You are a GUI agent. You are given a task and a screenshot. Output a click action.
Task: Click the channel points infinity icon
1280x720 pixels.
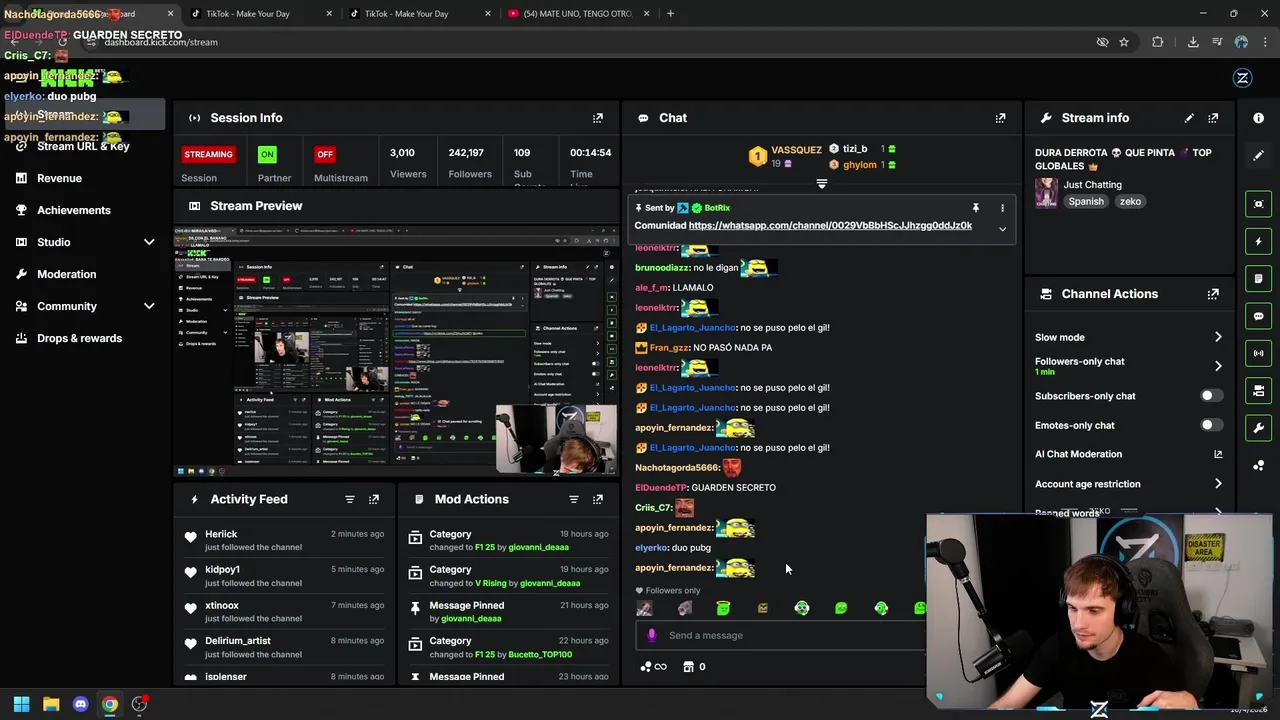click(x=653, y=667)
